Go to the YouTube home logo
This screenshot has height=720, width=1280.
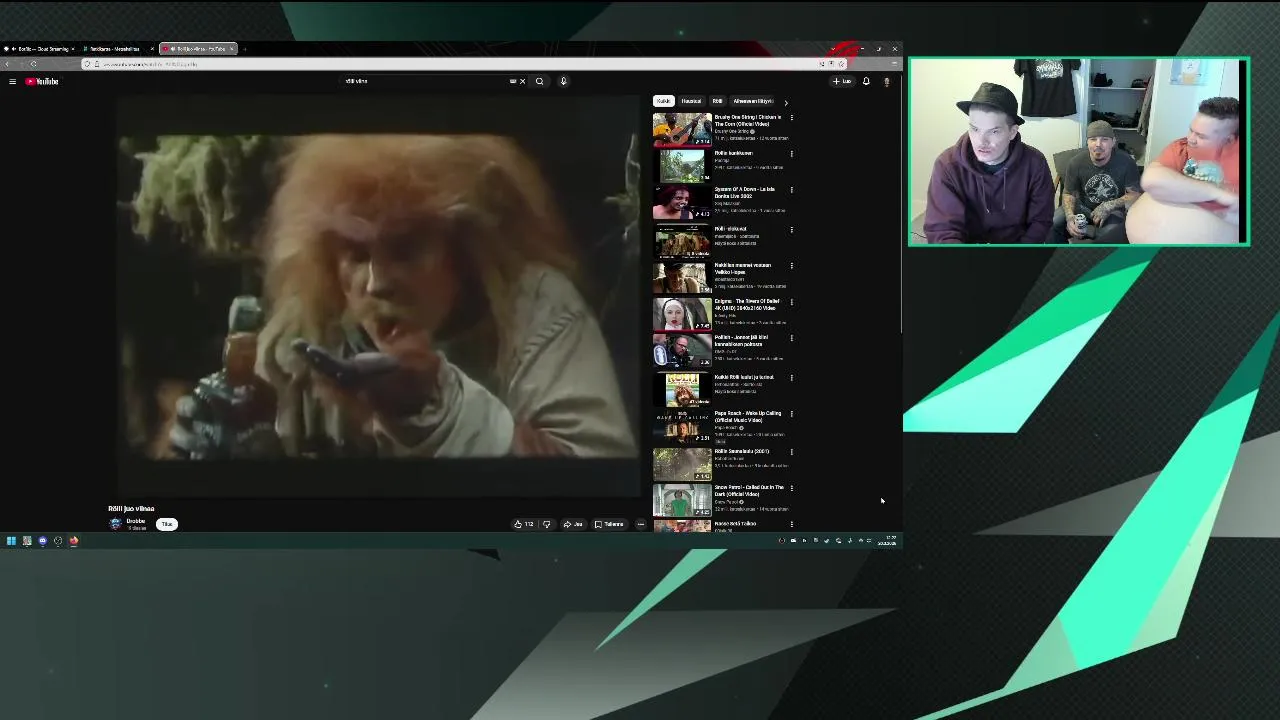(42, 81)
